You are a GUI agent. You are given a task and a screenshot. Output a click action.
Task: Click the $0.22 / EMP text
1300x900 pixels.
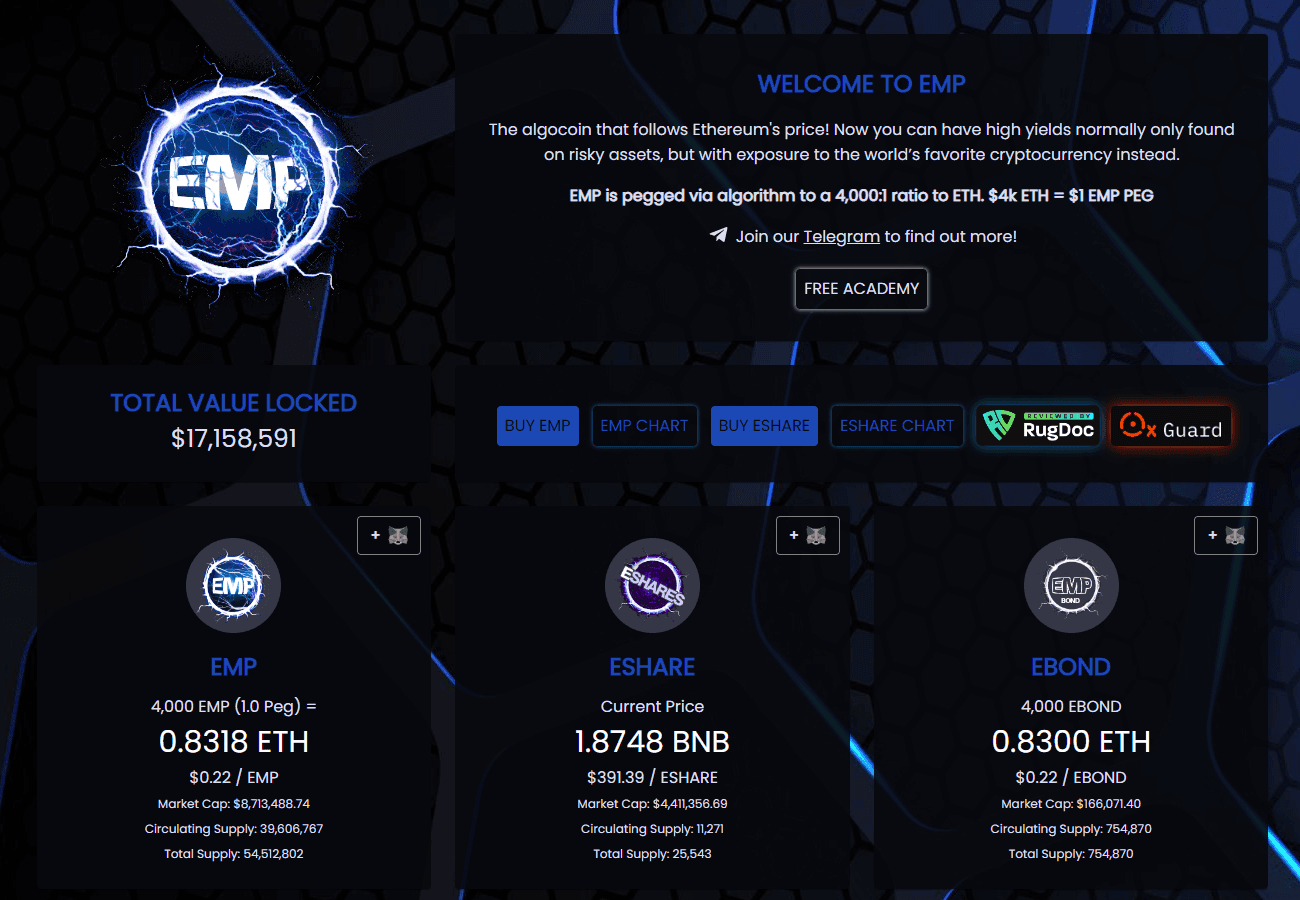pos(234,777)
